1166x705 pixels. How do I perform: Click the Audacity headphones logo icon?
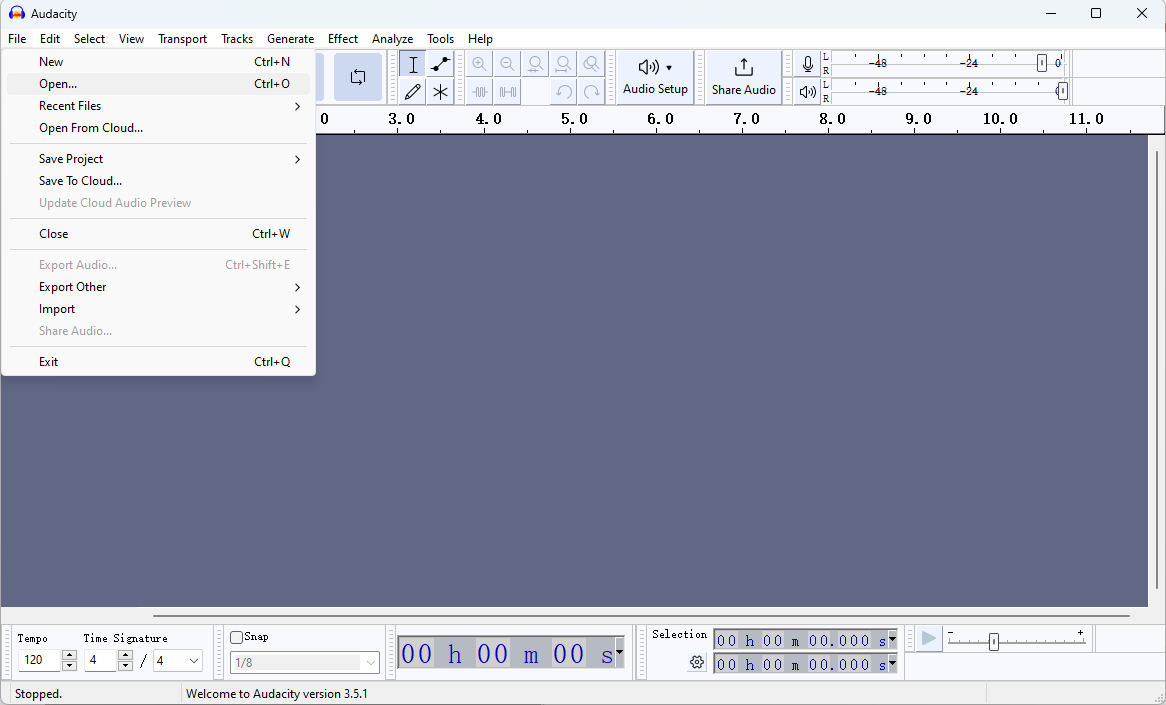(x=16, y=13)
